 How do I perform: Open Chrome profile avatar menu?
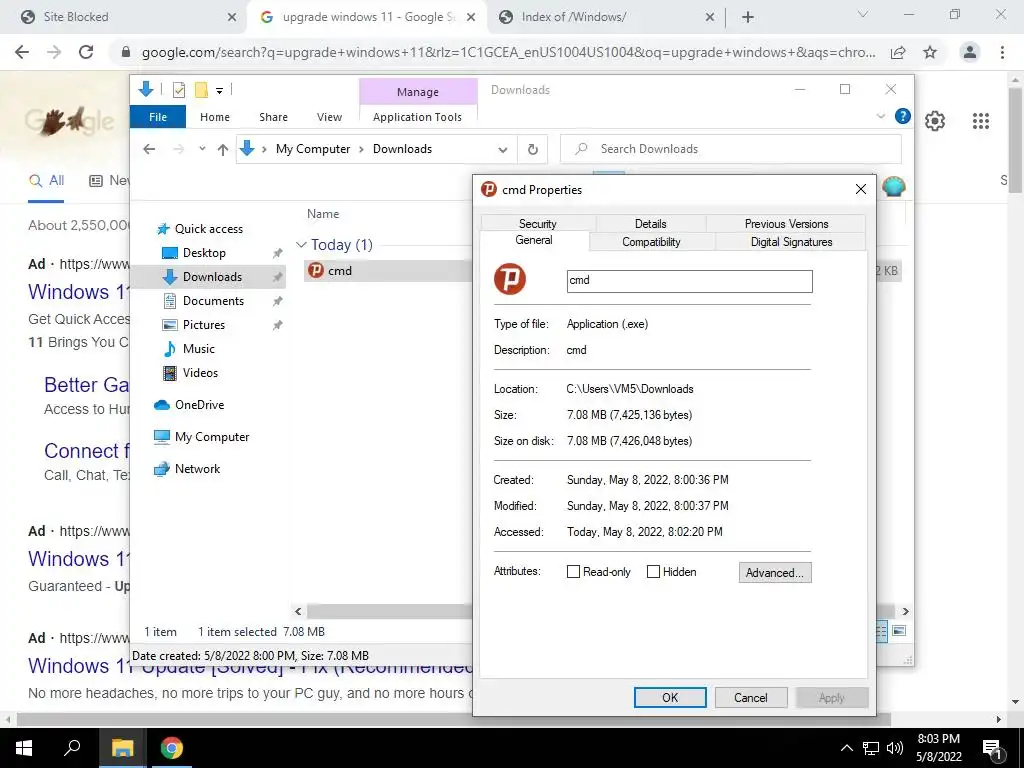tap(970, 52)
